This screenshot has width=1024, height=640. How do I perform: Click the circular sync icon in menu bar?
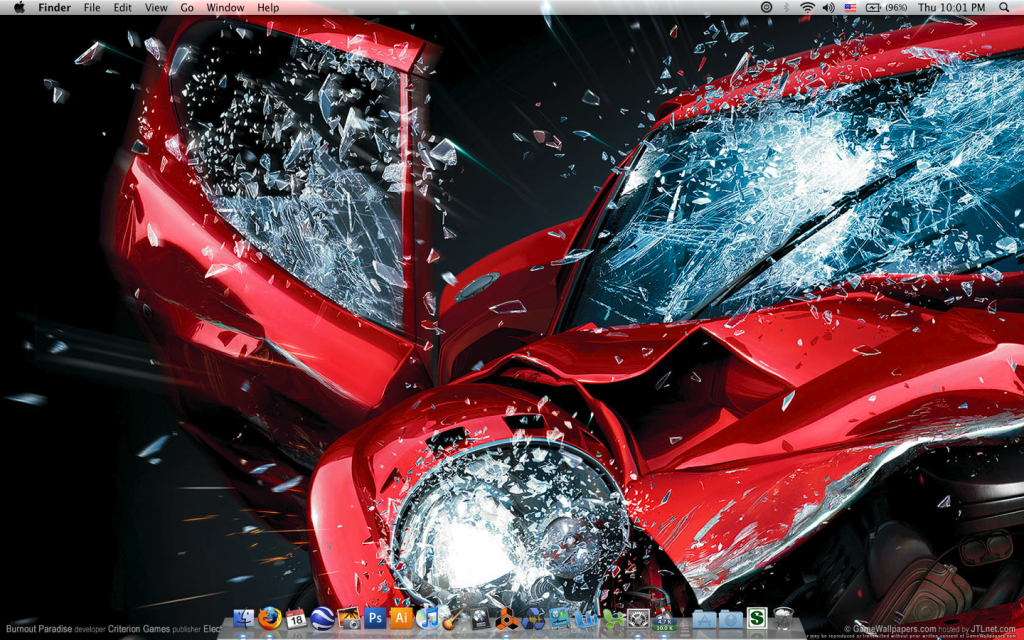click(x=767, y=7)
